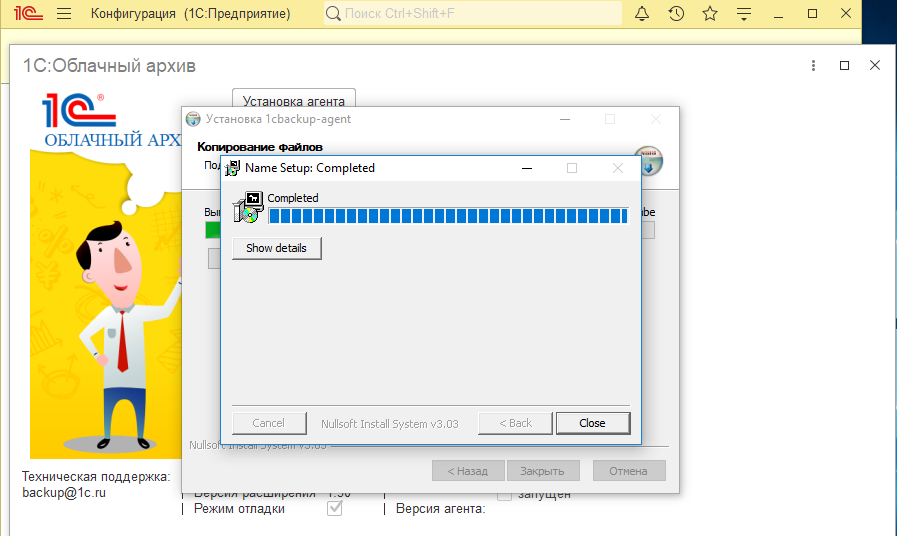Image resolution: width=897 pixels, height=536 pixels.
Task: Click the Копирование файлов heading
Action: pos(260,147)
